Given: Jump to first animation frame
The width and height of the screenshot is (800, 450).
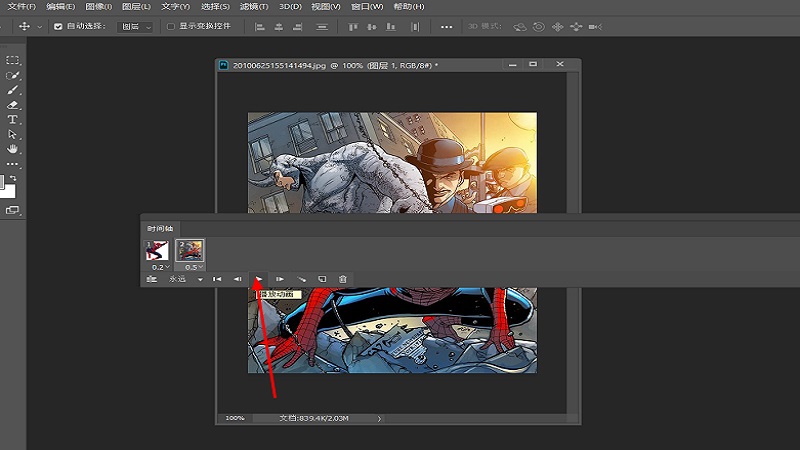Looking at the screenshot, I should pyautogui.click(x=217, y=279).
